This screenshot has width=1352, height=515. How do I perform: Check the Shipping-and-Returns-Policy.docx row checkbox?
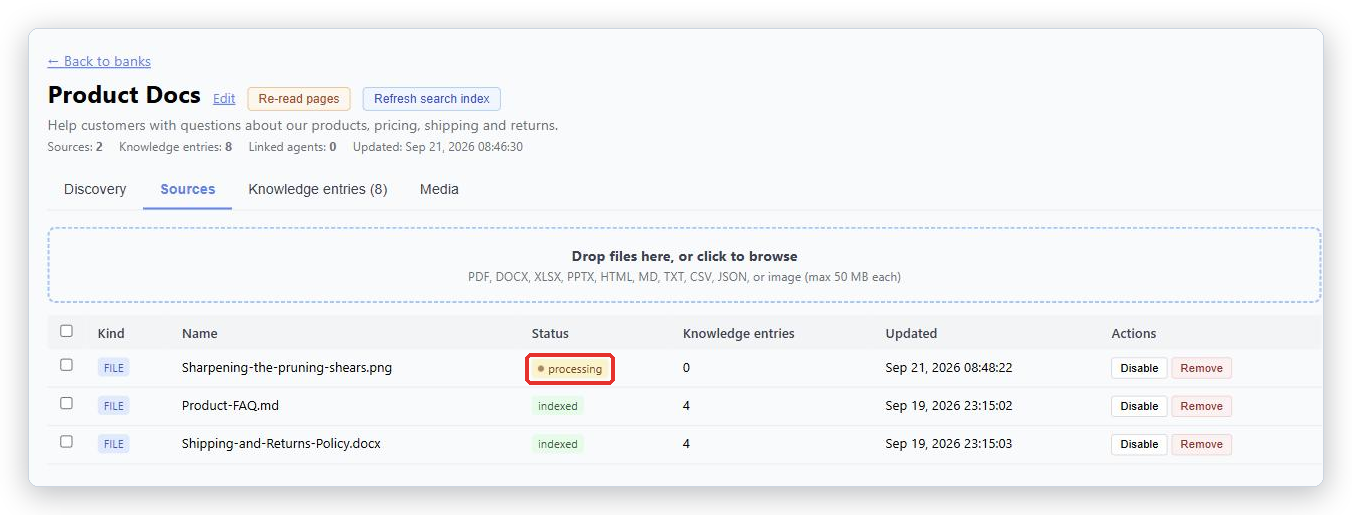[x=66, y=441]
